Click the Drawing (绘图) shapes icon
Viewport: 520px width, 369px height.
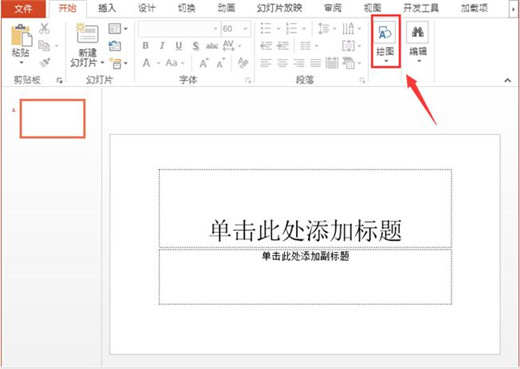pos(385,32)
